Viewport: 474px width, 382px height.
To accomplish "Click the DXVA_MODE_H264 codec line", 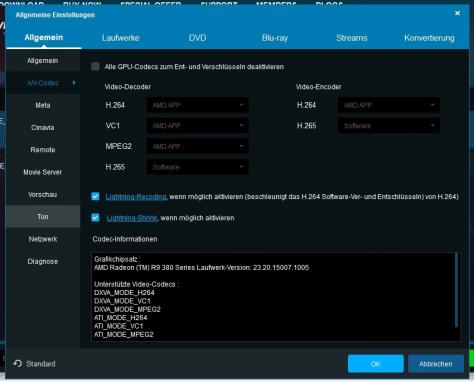I will tap(124, 293).
